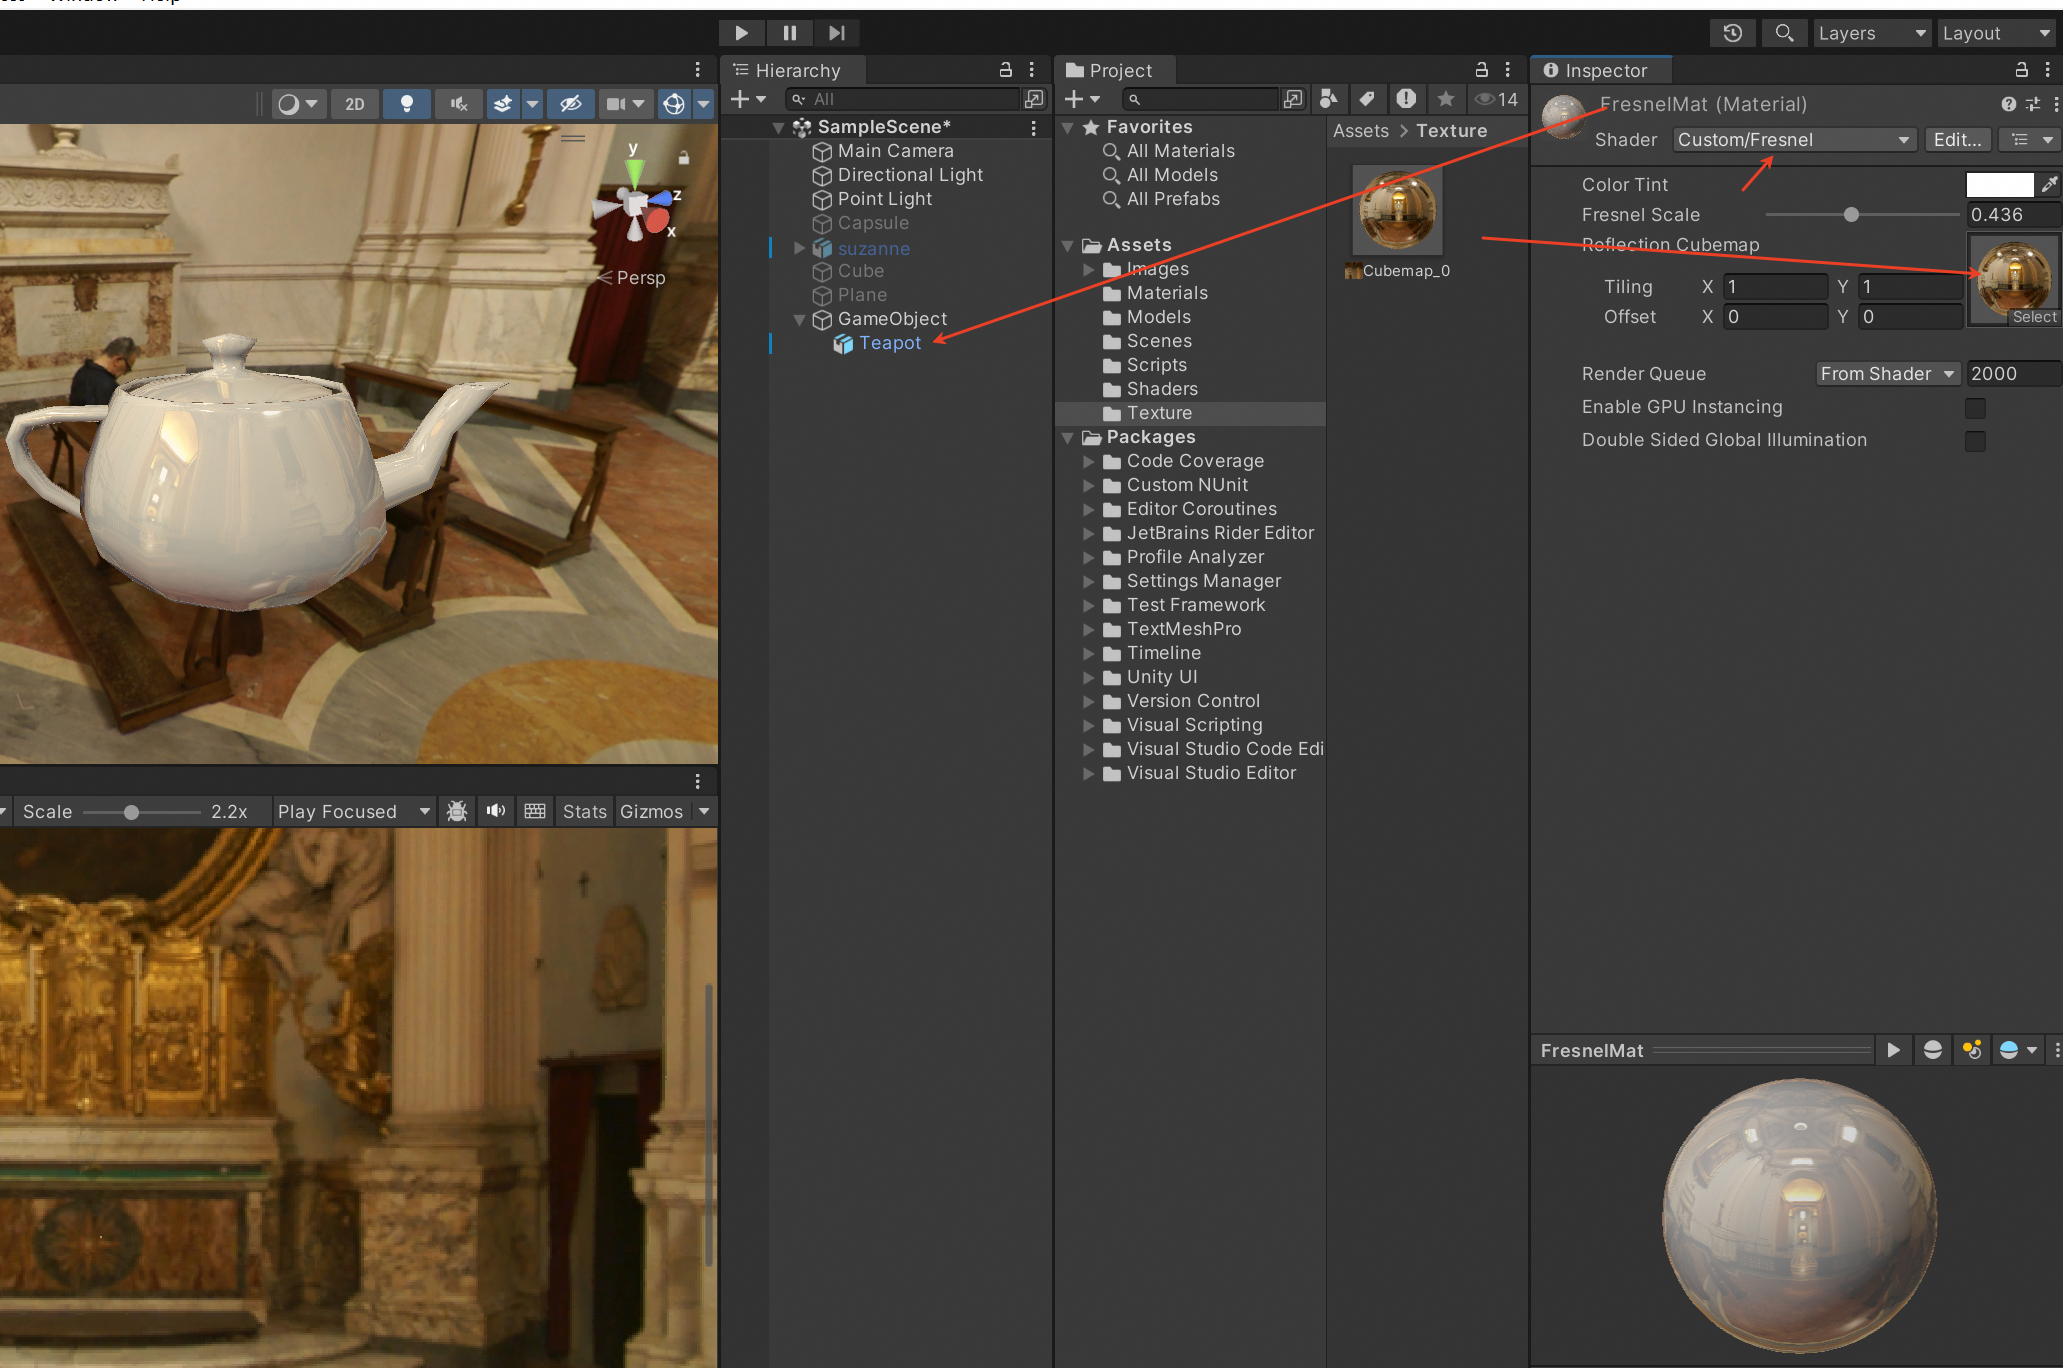This screenshot has width=2063, height=1368.
Task: Click the Project search field
Action: pos(1201,99)
